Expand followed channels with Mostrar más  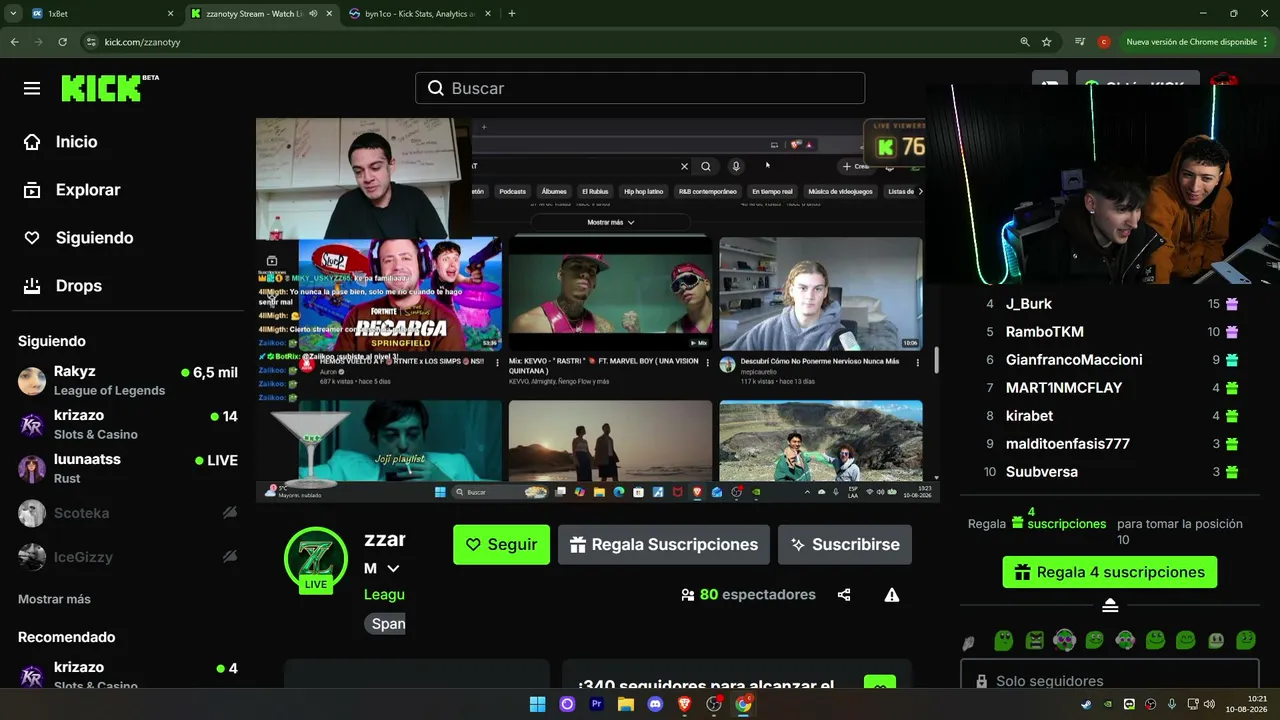[54, 599]
